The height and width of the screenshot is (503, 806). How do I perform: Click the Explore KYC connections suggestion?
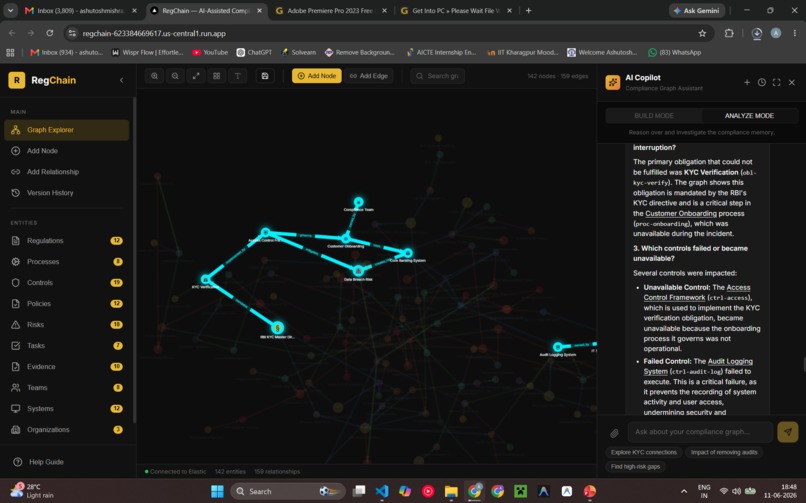click(x=644, y=453)
